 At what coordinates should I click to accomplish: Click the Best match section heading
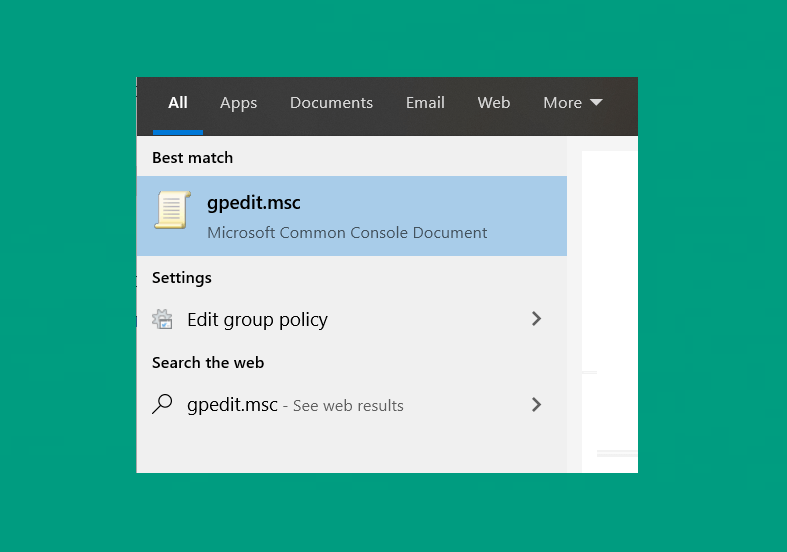point(192,158)
